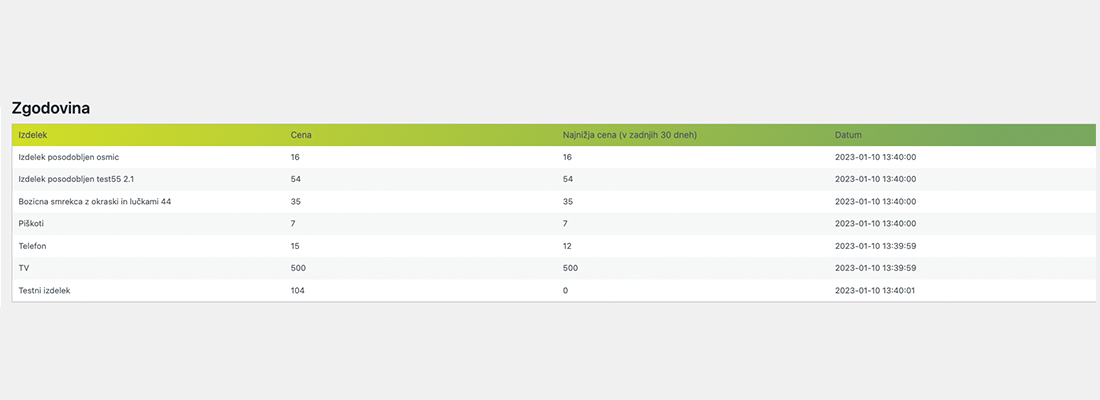Click the Zgodovina heading
This screenshot has height=400, width=1100.
tap(52, 109)
